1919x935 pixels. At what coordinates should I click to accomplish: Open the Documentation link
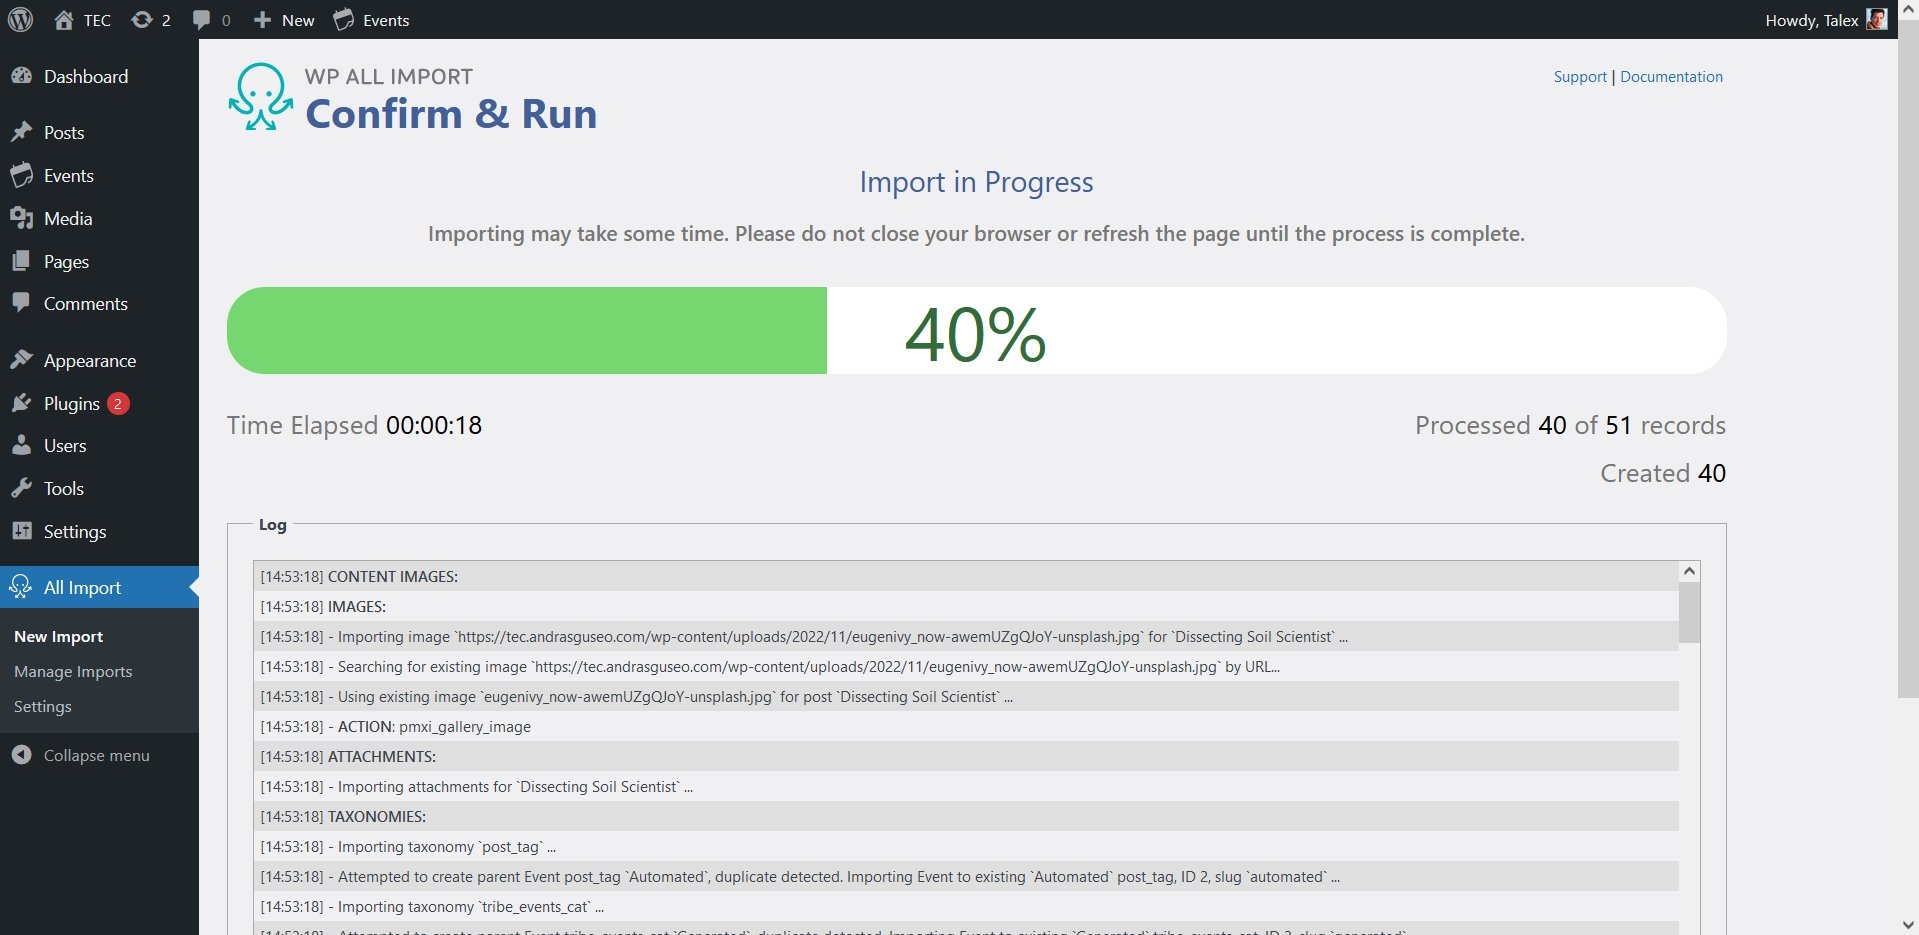[x=1671, y=77]
